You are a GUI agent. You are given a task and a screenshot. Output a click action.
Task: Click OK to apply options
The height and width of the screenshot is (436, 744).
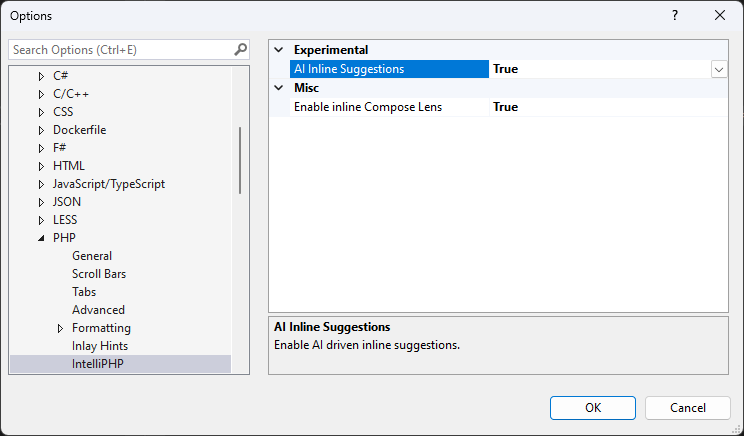tap(593, 407)
